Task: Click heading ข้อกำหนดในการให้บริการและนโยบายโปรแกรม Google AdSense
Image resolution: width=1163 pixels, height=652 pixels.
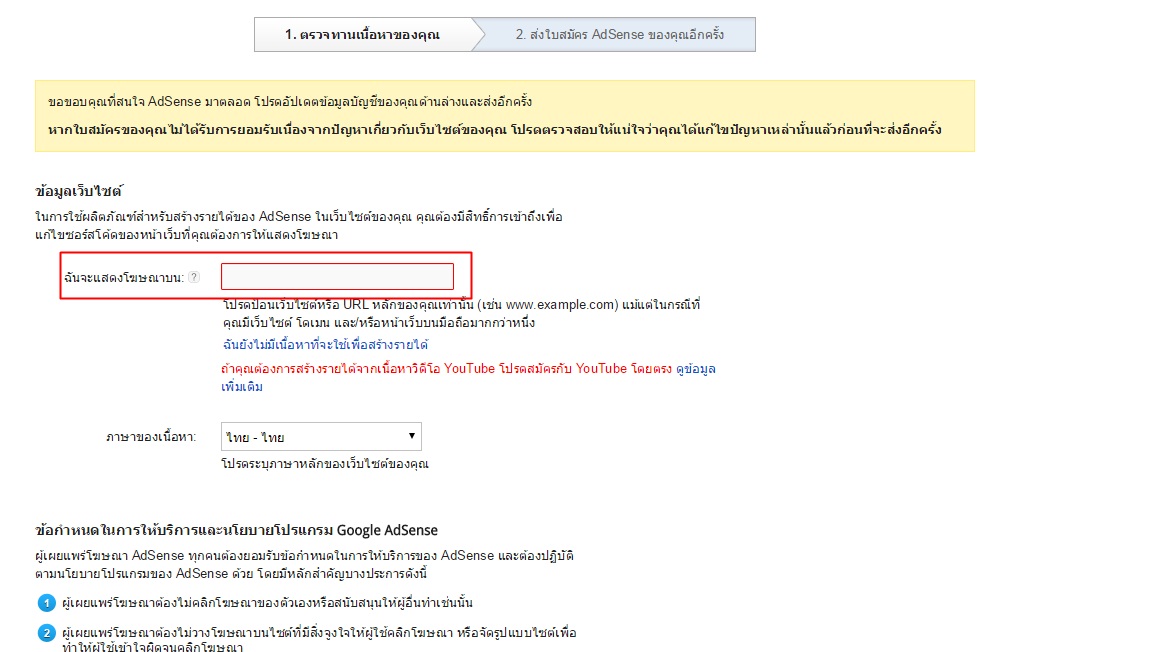Action: pos(237,530)
